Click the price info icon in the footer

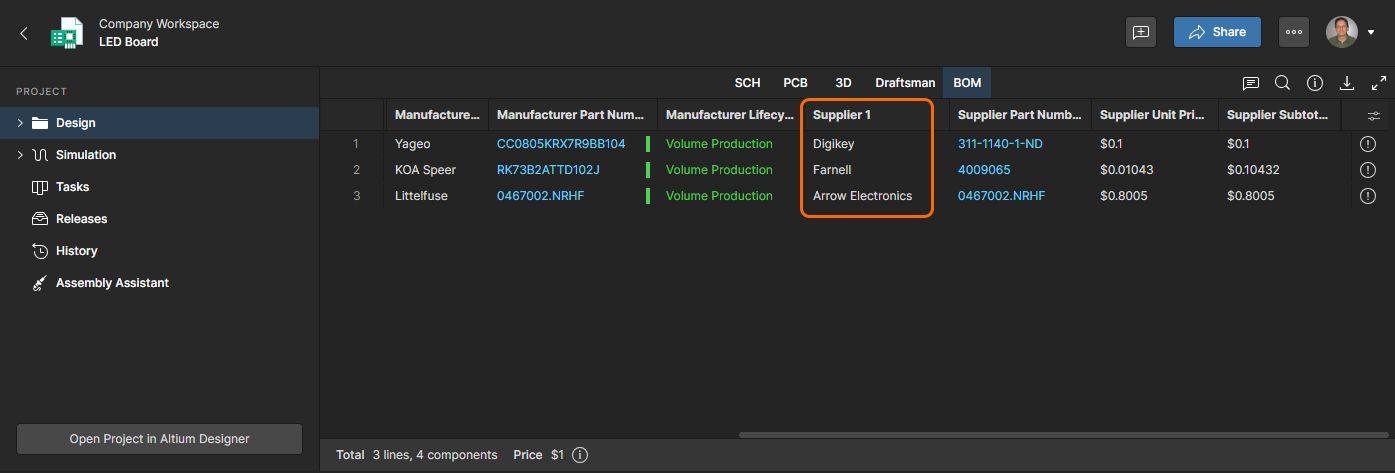click(x=580, y=455)
